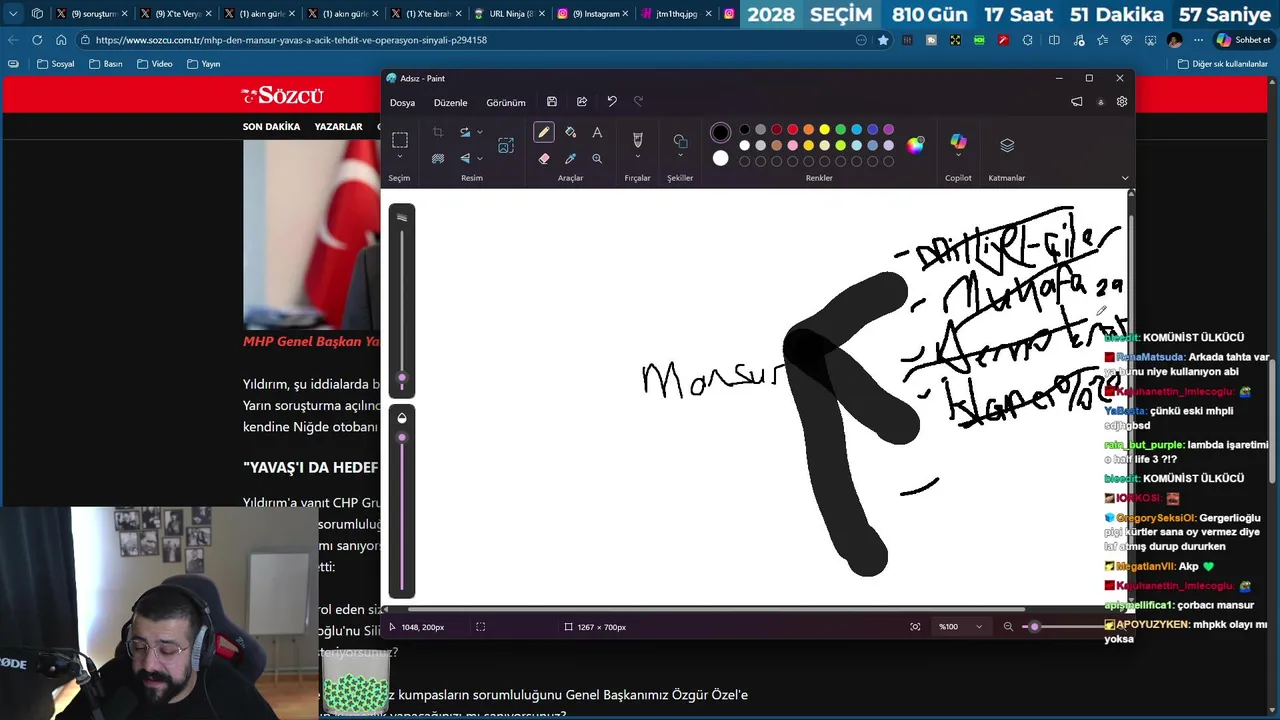The width and height of the screenshot is (1280, 720).
Task: Click the Sözcü logo
Action: tap(282, 95)
